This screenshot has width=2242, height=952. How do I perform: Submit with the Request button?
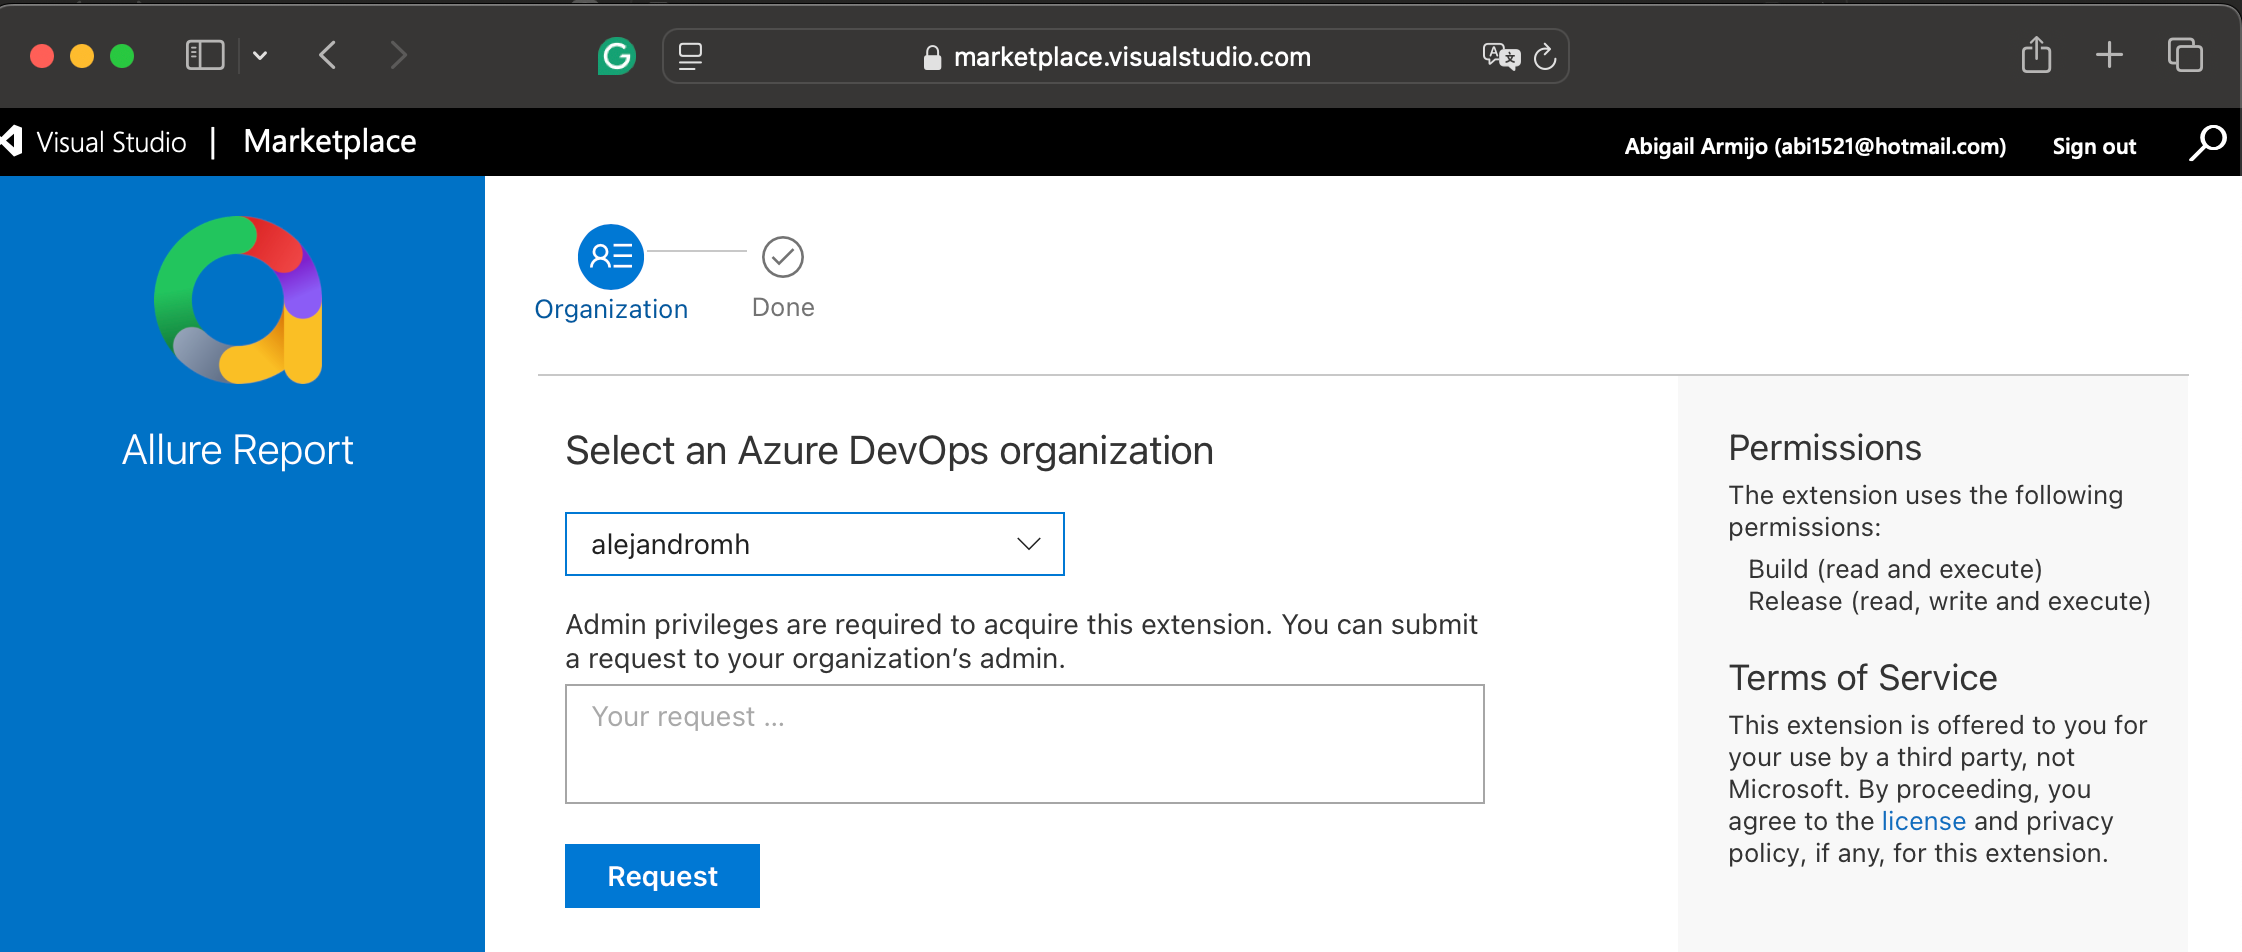pos(662,876)
